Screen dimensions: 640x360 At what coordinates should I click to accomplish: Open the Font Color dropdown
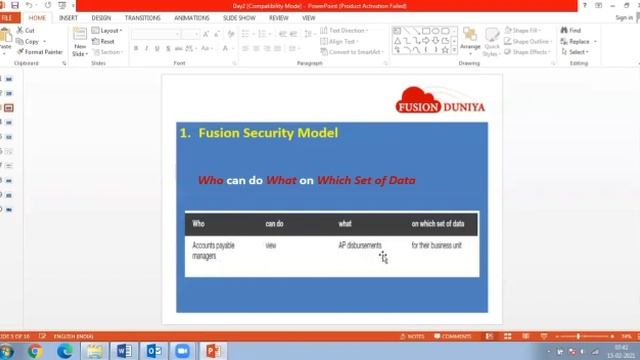coord(227,48)
